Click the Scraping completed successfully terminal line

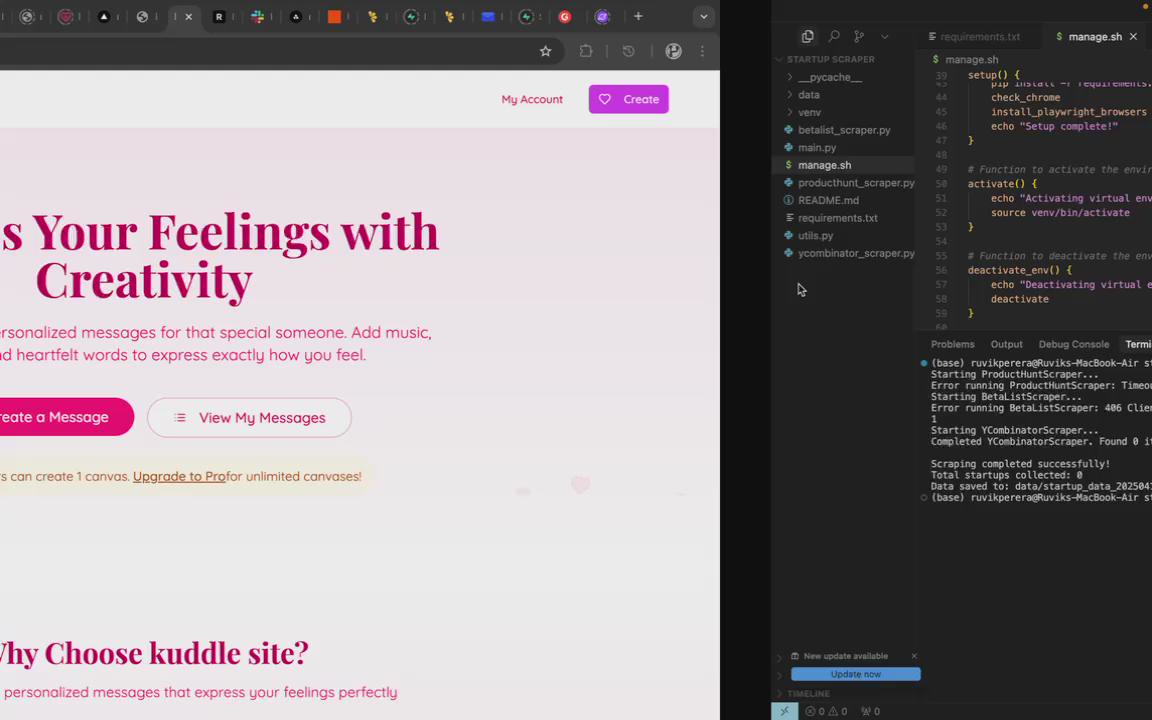(x=1020, y=464)
